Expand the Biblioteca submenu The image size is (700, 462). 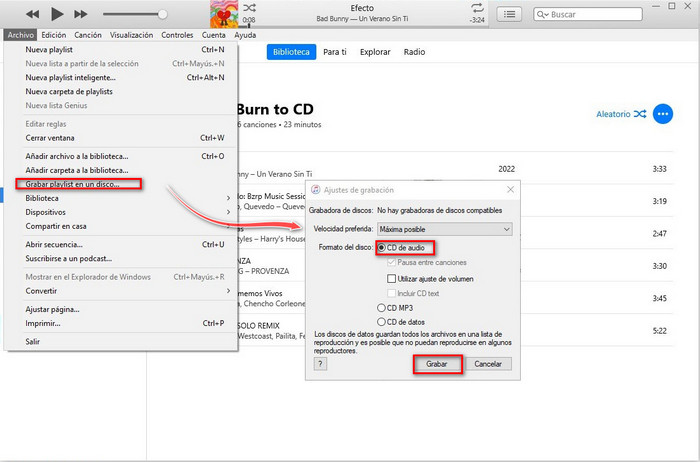point(121,198)
